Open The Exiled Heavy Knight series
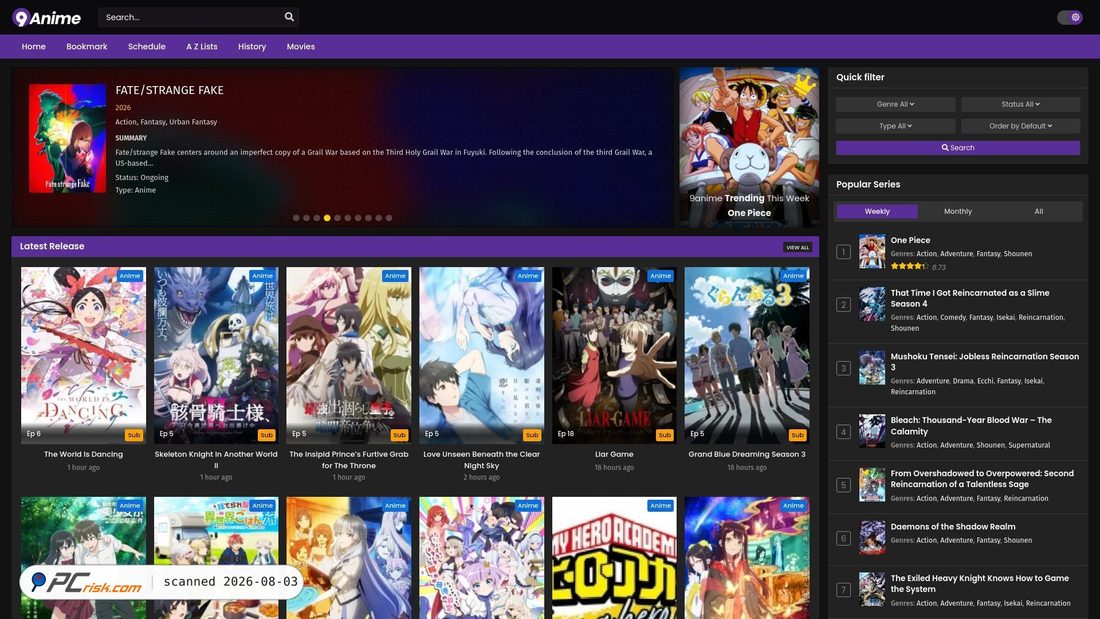This screenshot has width=1100, height=619. click(979, 583)
